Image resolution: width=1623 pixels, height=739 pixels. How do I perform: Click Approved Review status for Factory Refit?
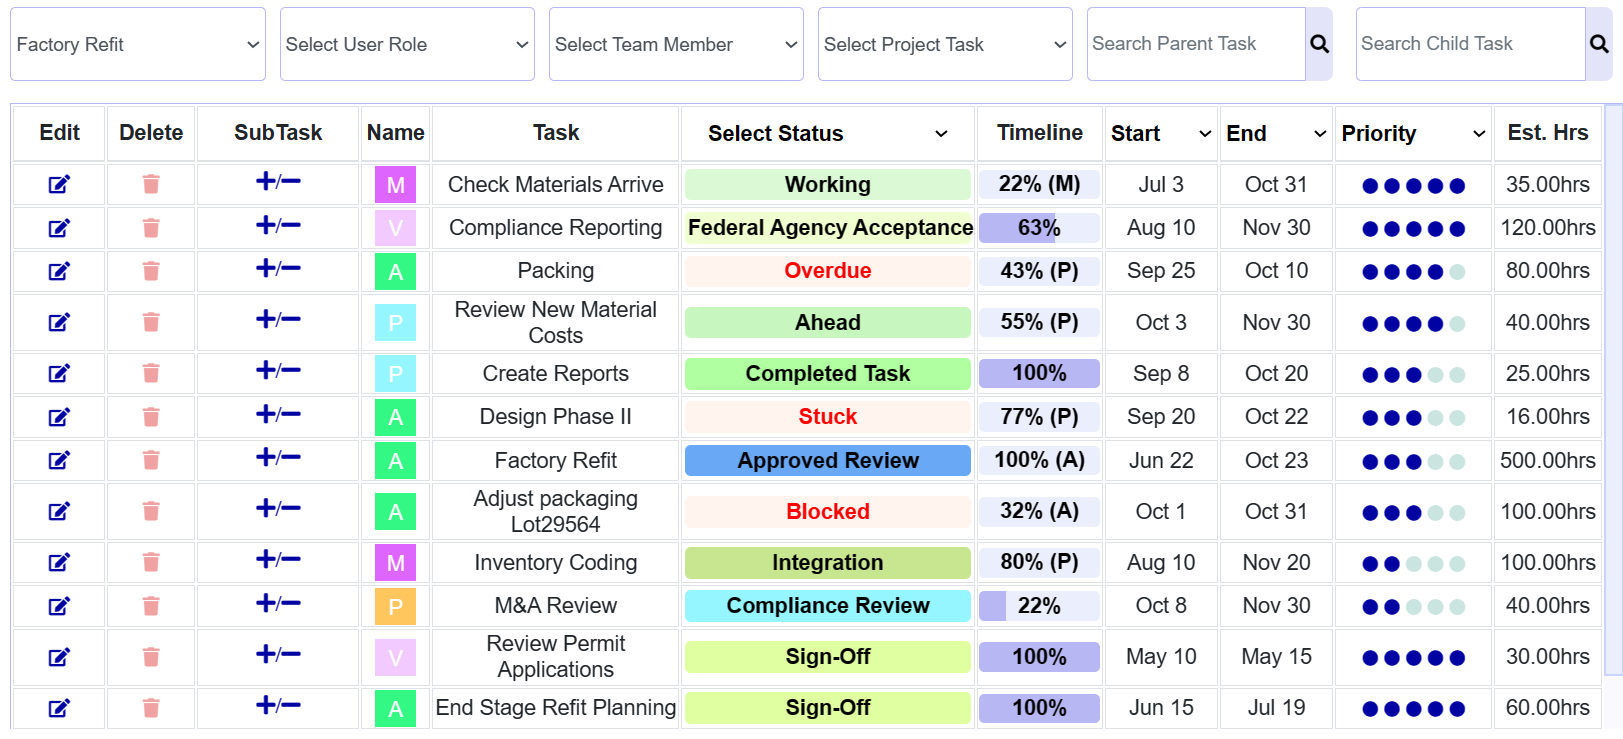point(827,461)
